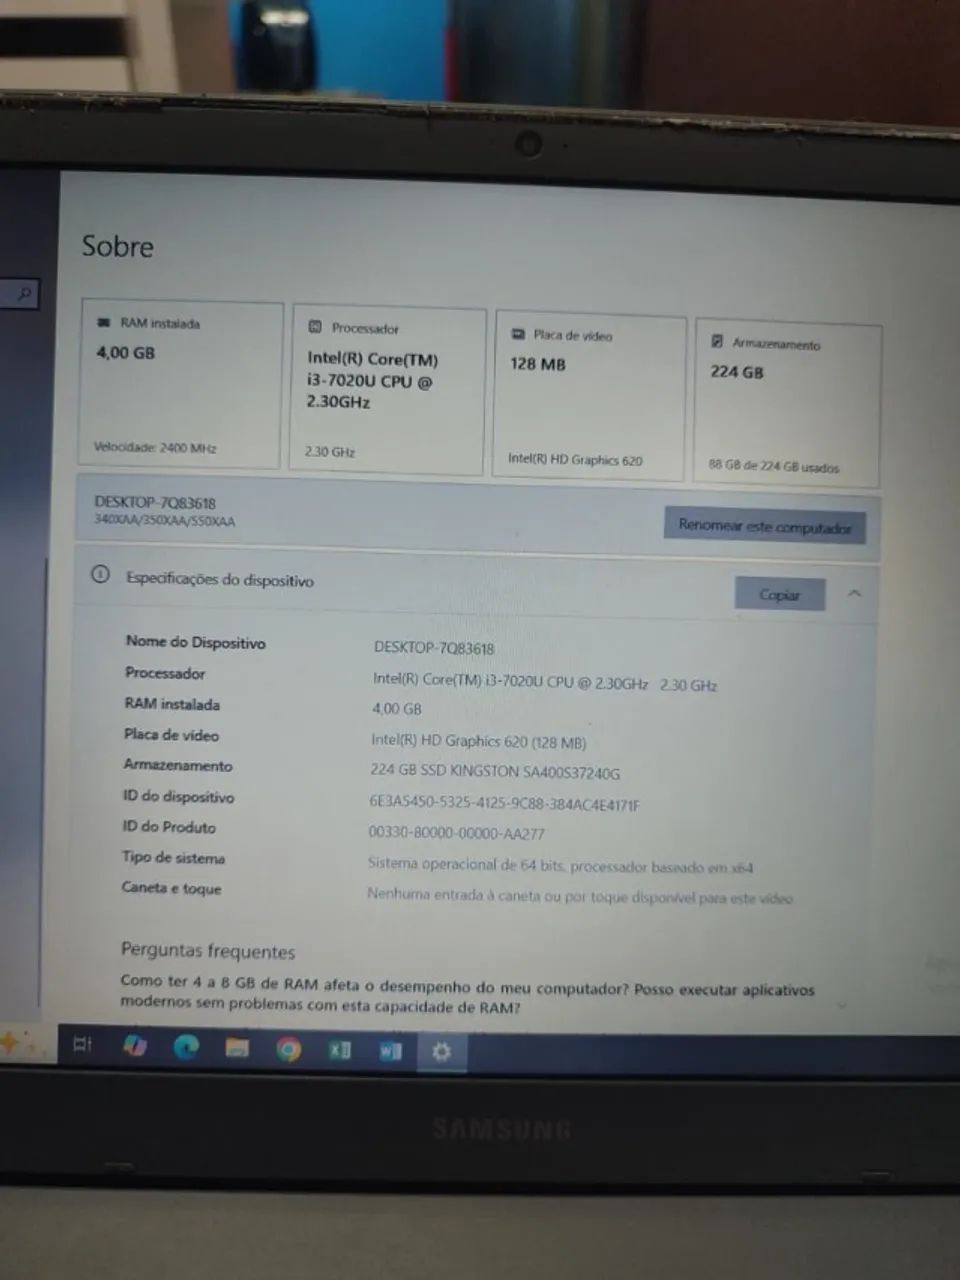960x1280 pixels.
Task: Click 'Intel(R) HD Graphics 620' card text
Action: (575, 459)
